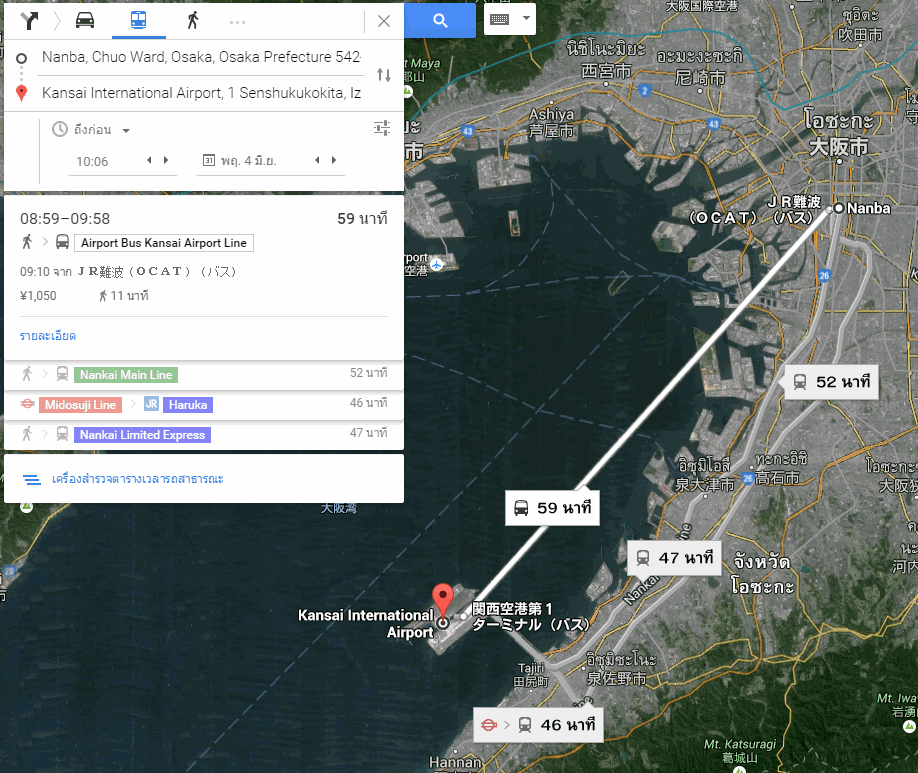Open the public transit schedule explorer link
This screenshot has height=773, width=918.
tap(138, 479)
